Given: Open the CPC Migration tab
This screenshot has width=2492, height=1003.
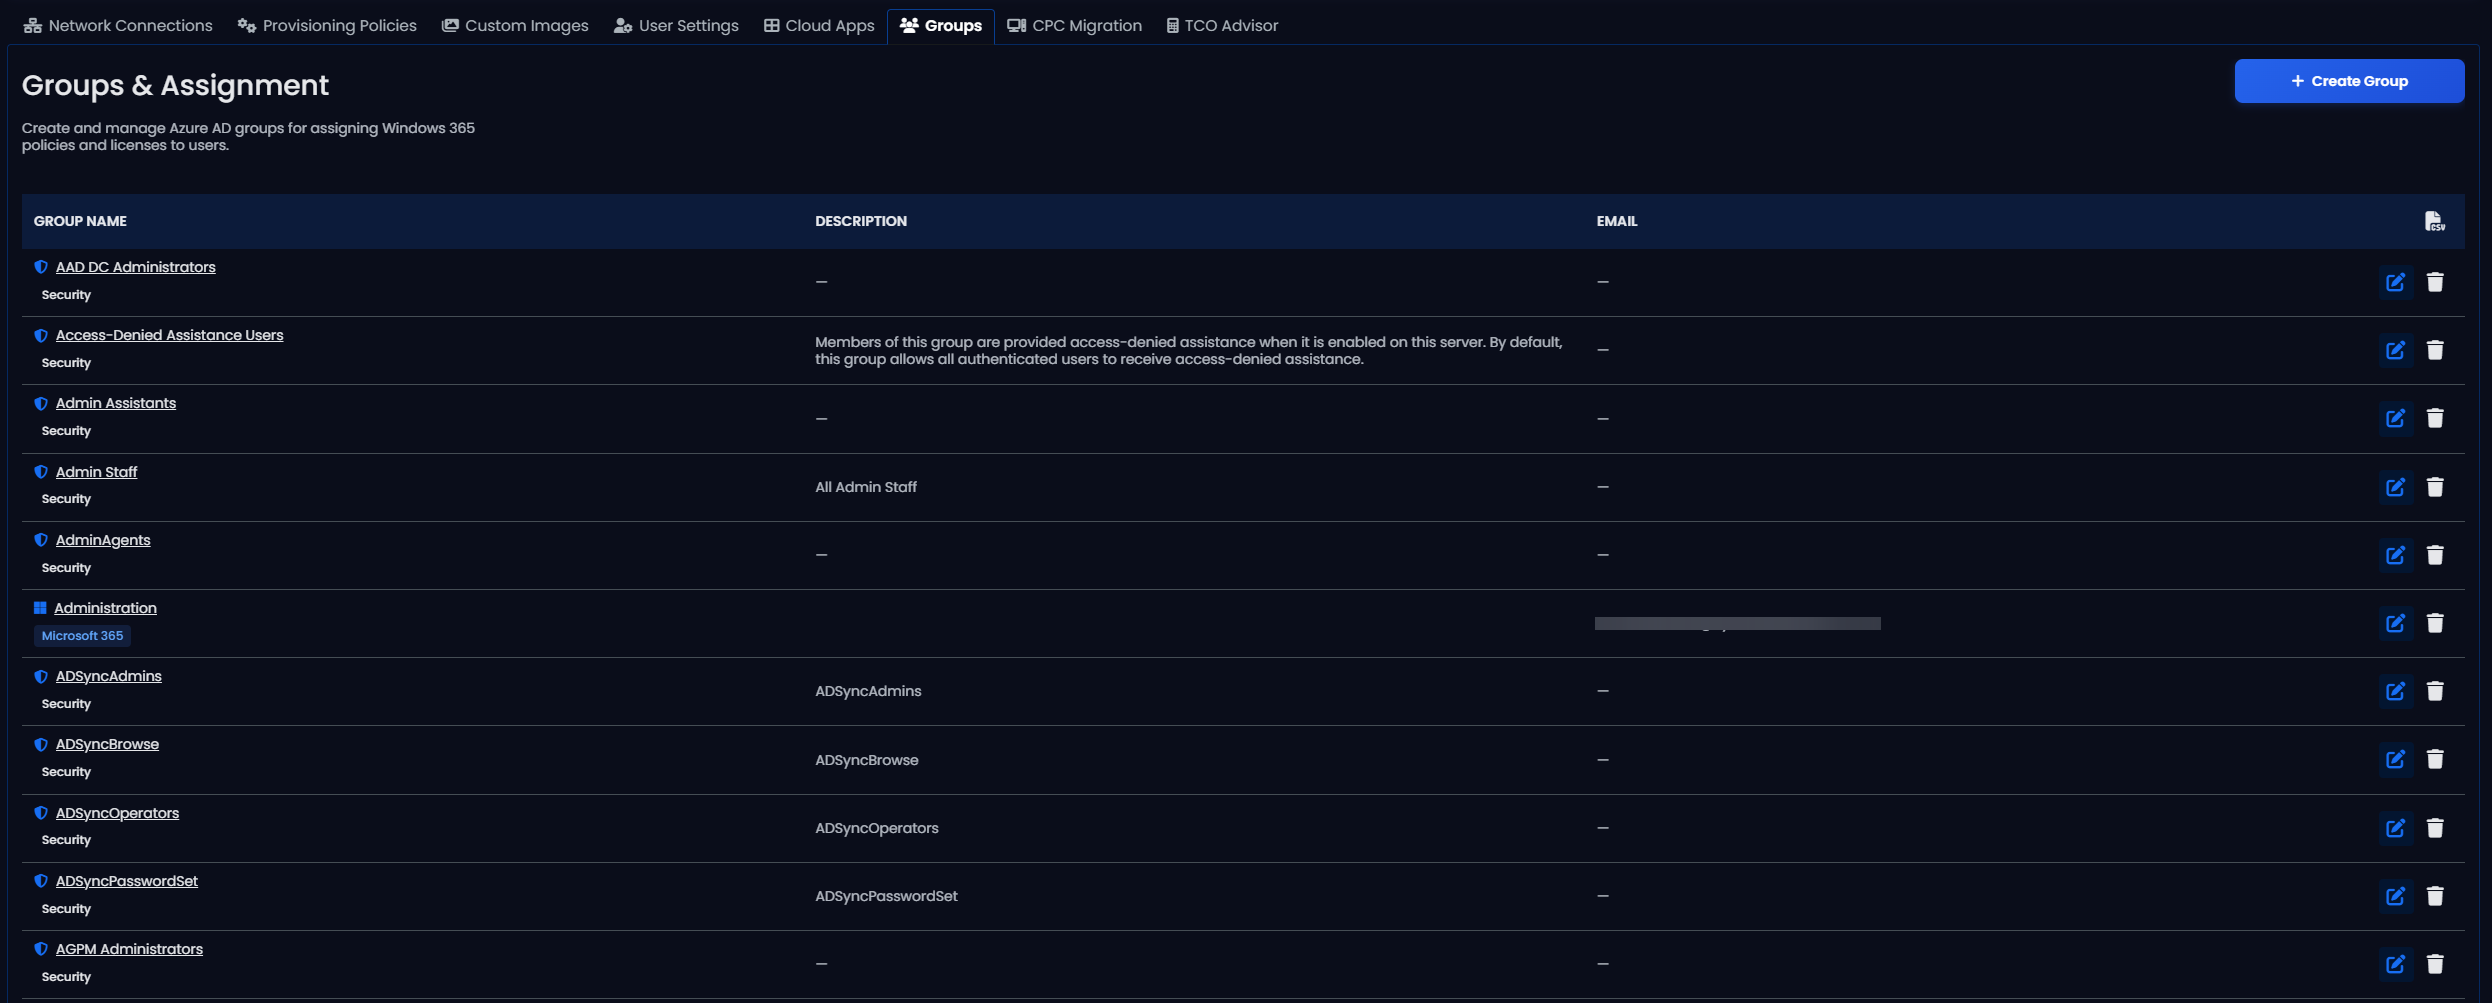Looking at the screenshot, I should point(1075,26).
